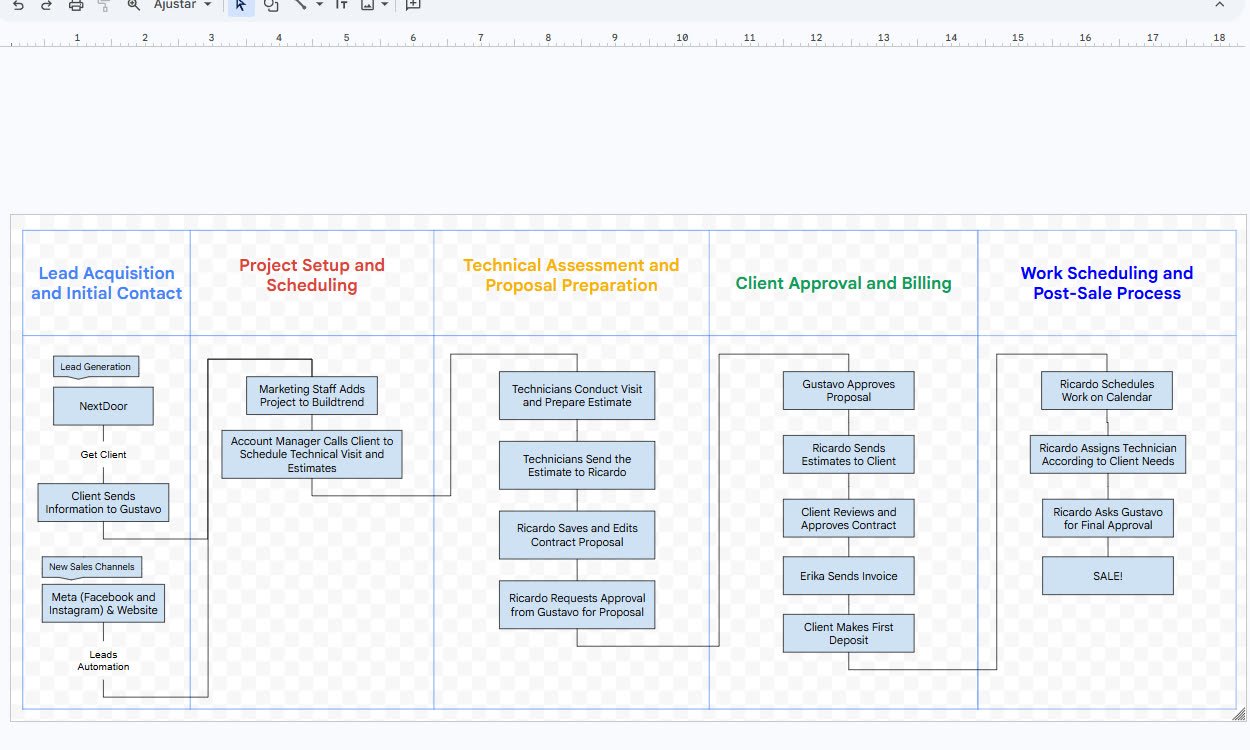The width and height of the screenshot is (1250, 750).
Task: Select 'Client Reviews and Approves Contract' box
Action: point(848,518)
